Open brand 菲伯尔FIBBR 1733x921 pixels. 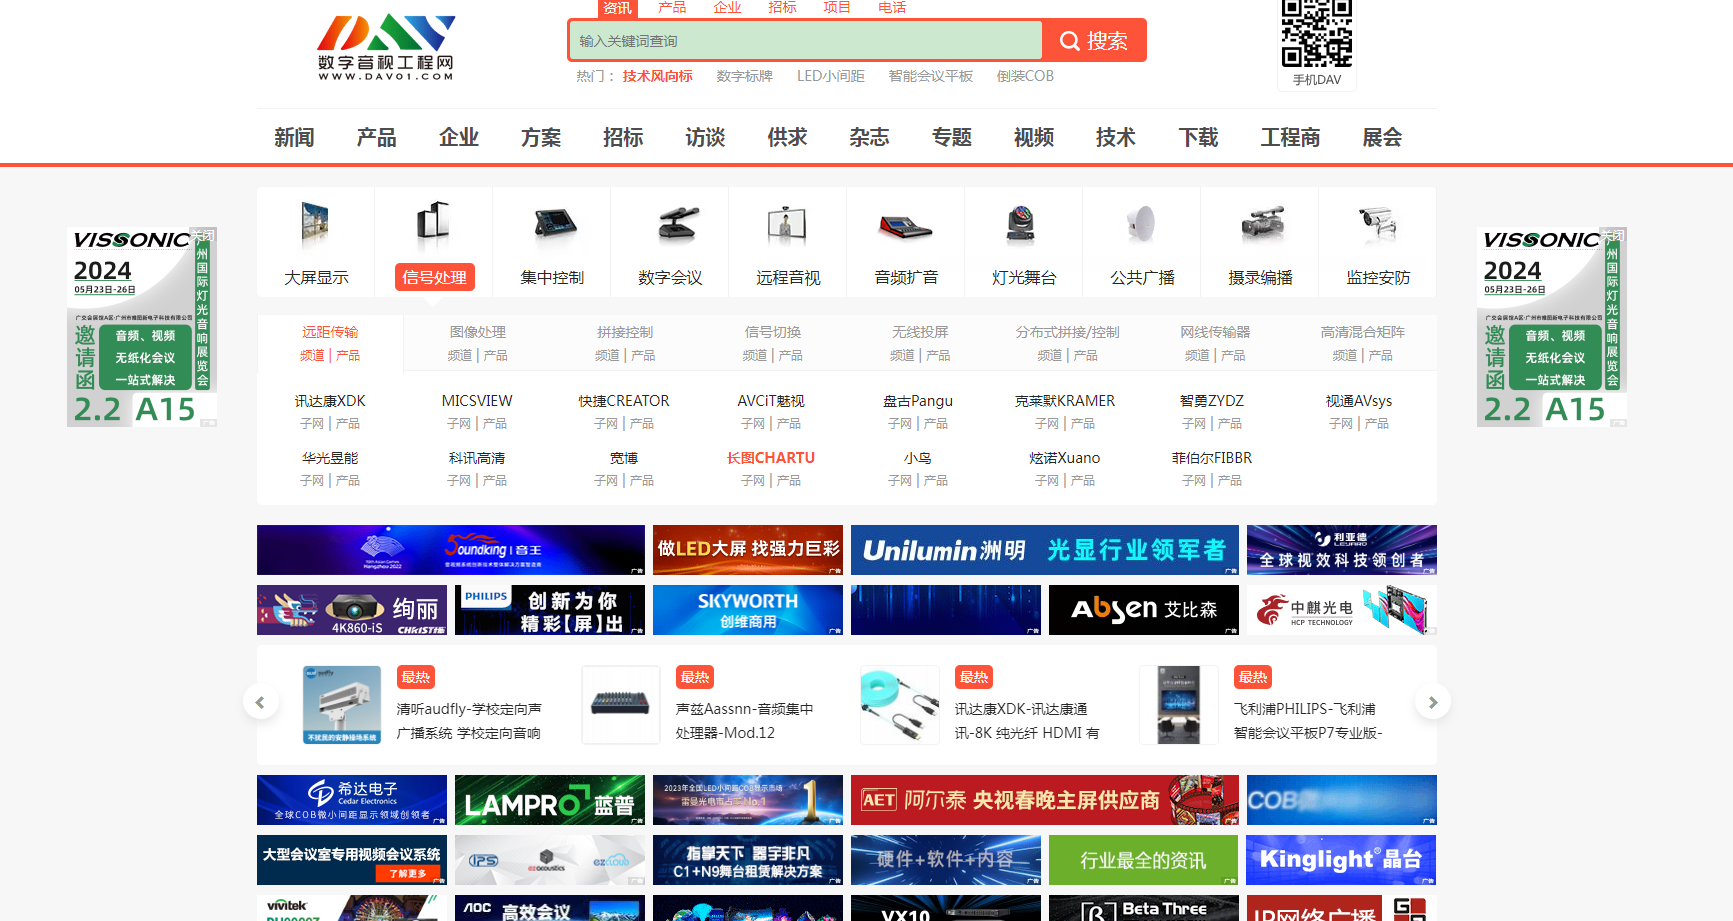(1212, 458)
